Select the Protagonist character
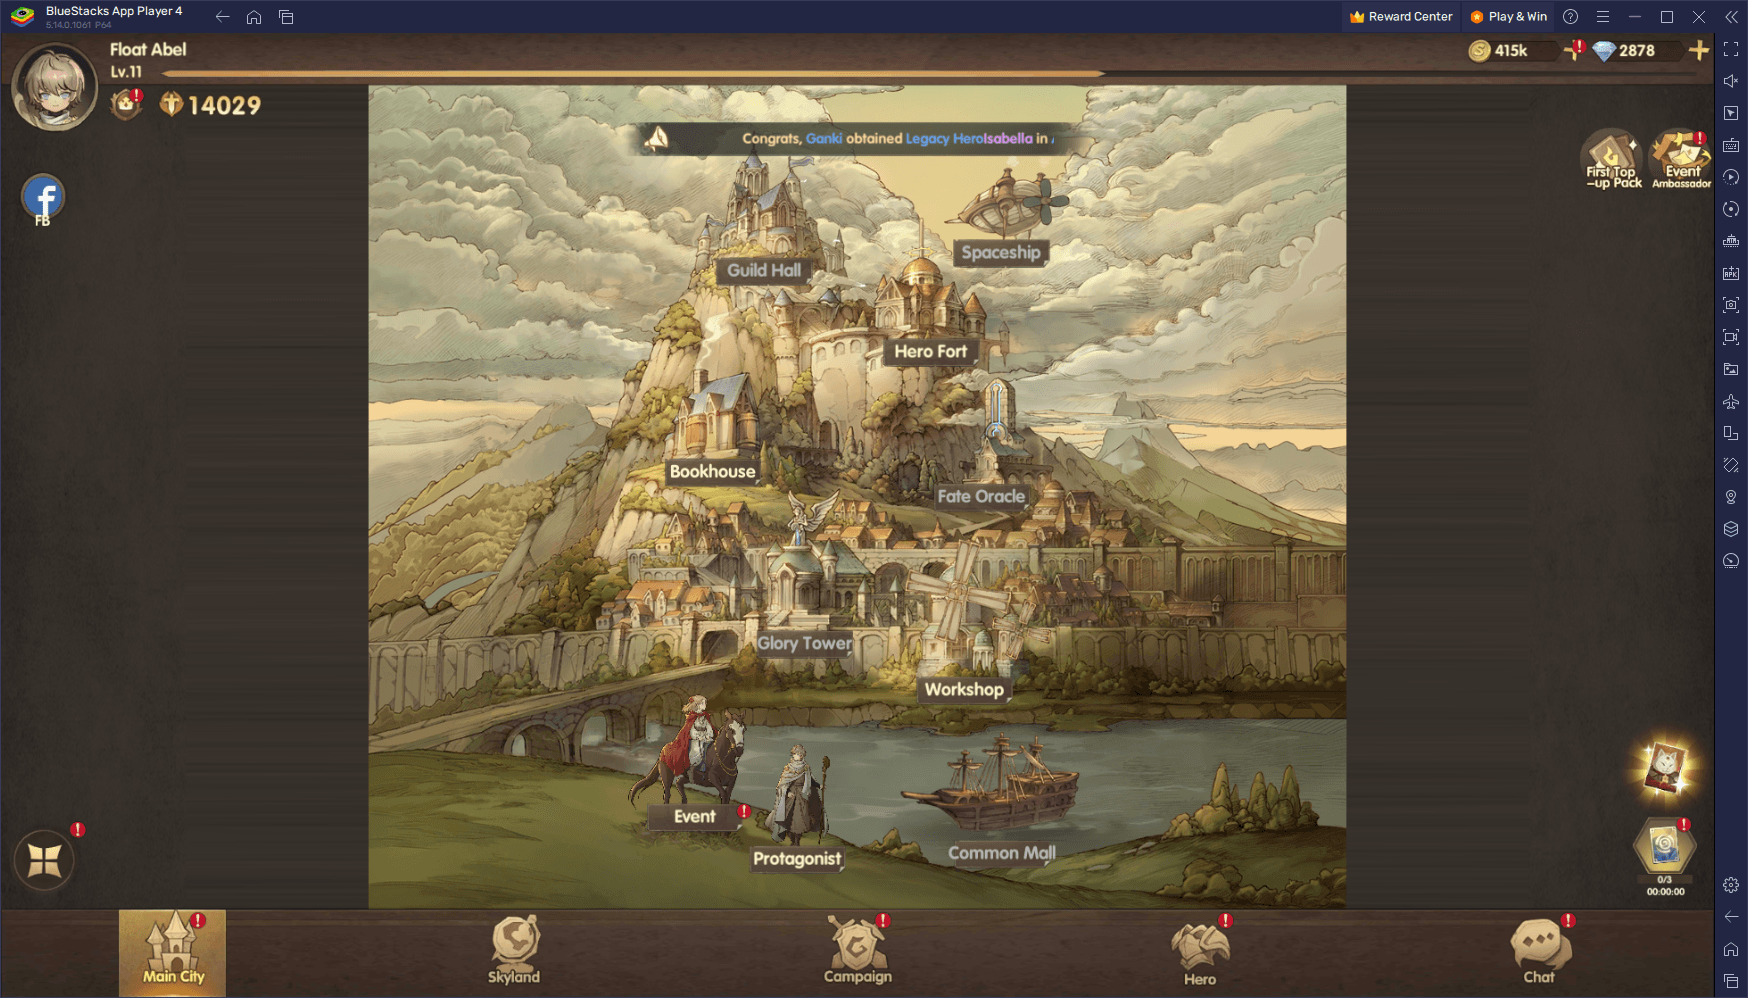The image size is (1748, 998). (x=797, y=858)
